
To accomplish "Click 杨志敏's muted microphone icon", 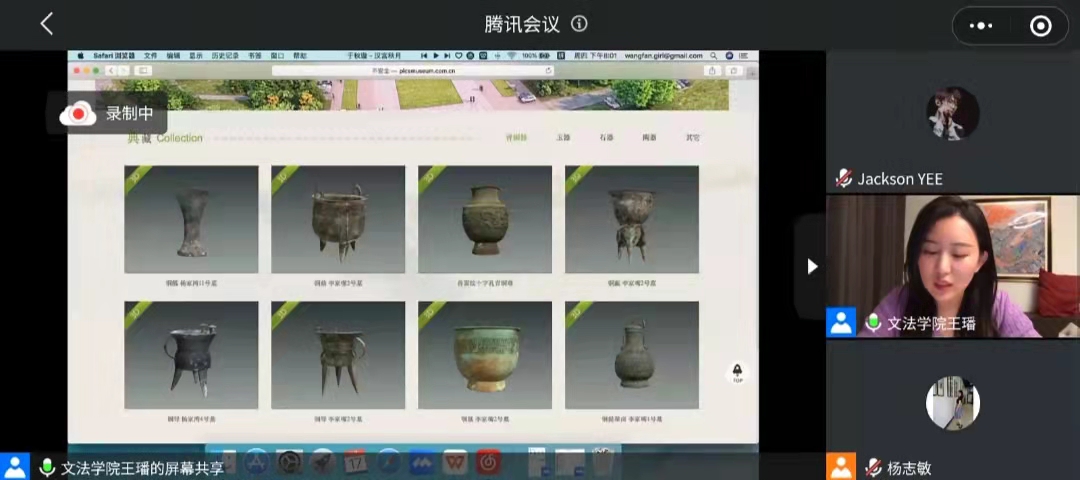I will [x=872, y=467].
